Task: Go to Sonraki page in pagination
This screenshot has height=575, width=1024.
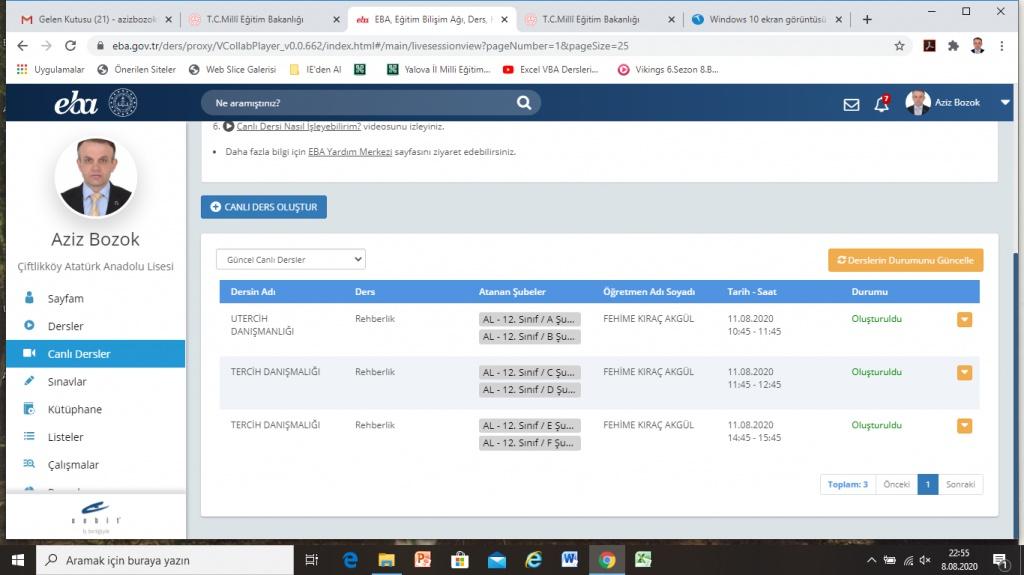Action: [x=961, y=484]
